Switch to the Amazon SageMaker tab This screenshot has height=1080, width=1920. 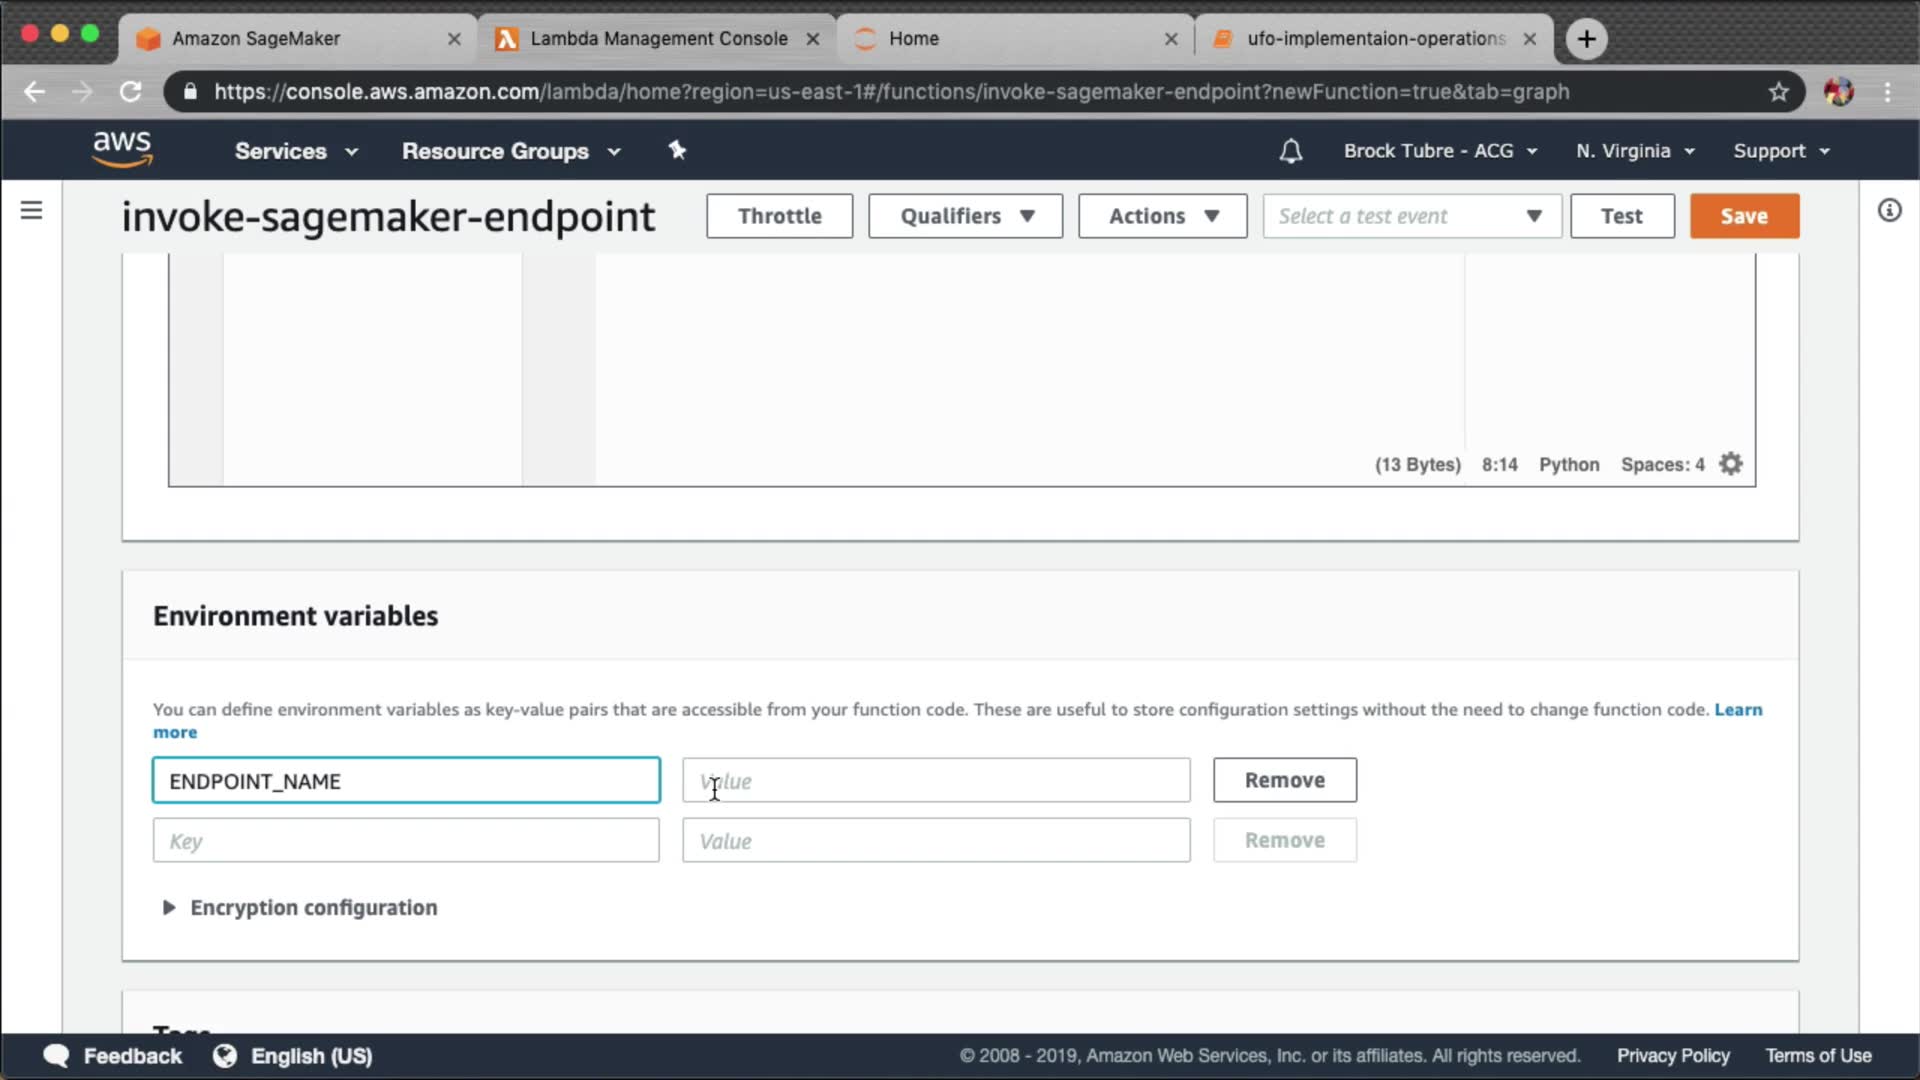pyautogui.click(x=256, y=39)
